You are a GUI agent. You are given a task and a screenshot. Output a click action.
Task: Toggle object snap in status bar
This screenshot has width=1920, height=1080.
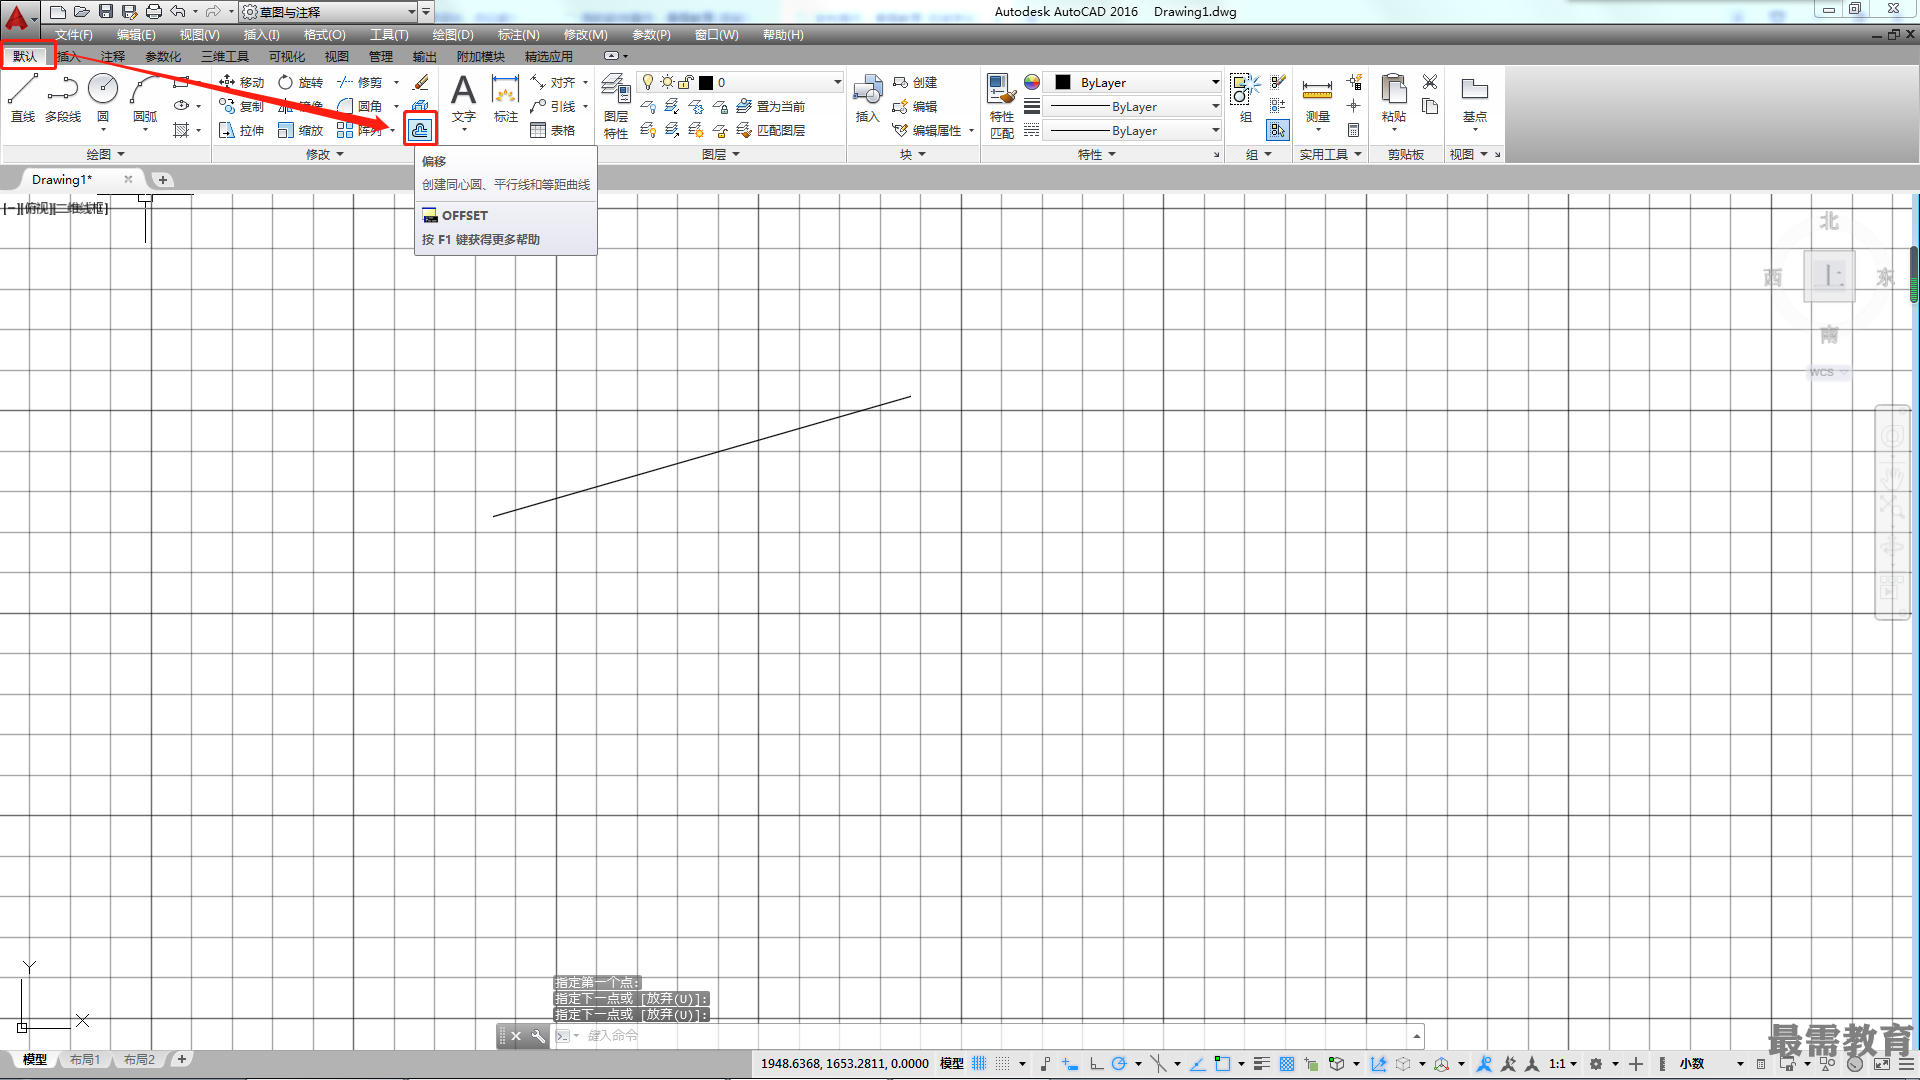click(1222, 1064)
